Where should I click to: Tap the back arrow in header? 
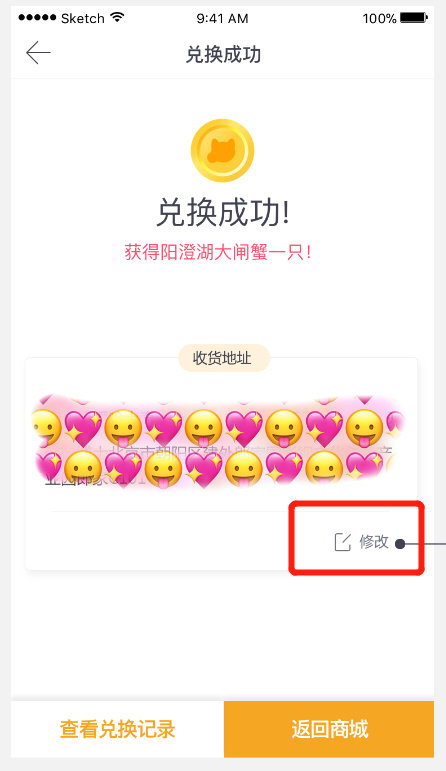pyautogui.click(x=38, y=53)
